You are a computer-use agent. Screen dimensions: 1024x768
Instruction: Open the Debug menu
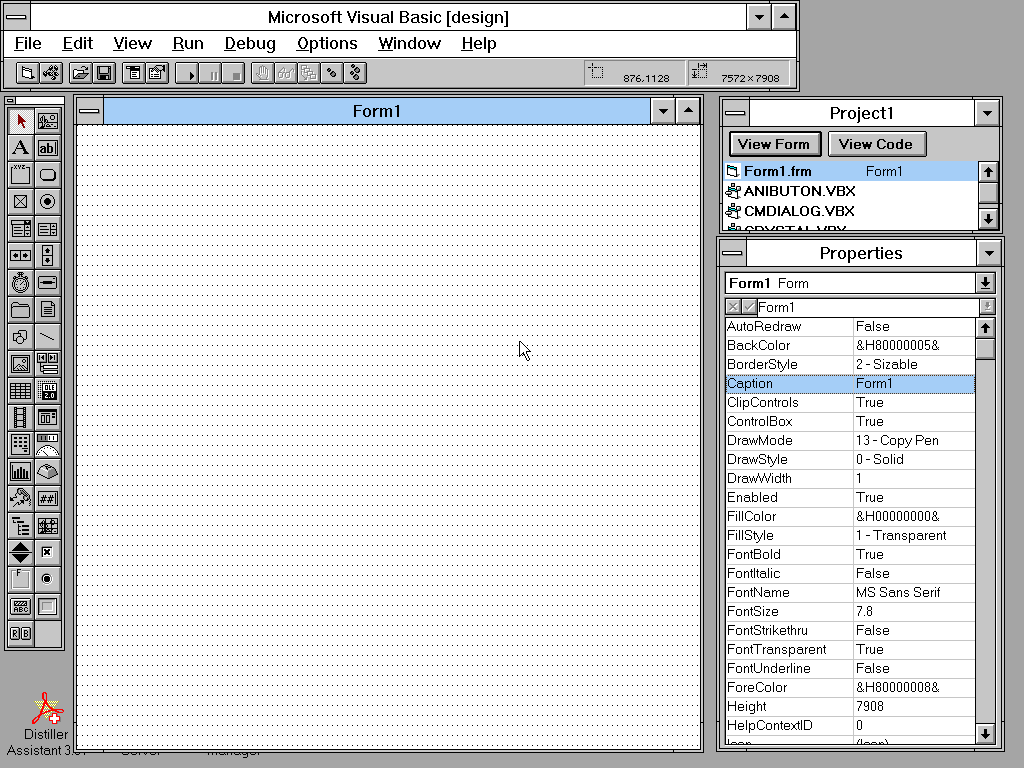[x=250, y=43]
